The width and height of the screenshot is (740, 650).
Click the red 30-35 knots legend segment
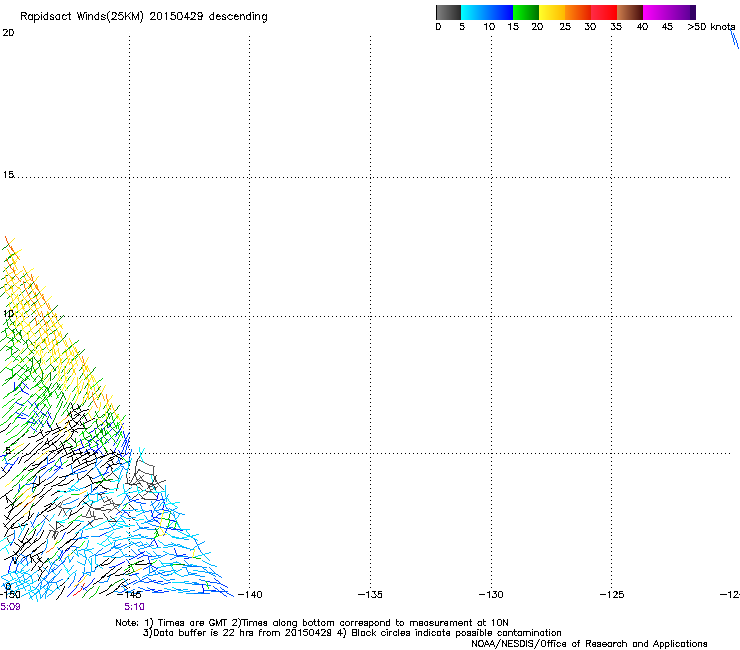604,12
